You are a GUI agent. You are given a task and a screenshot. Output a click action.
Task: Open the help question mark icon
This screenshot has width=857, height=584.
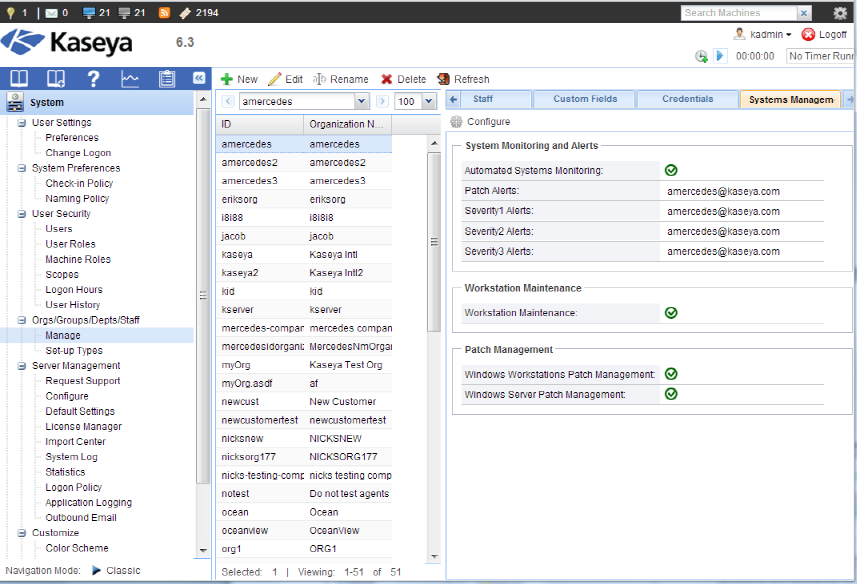93,78
